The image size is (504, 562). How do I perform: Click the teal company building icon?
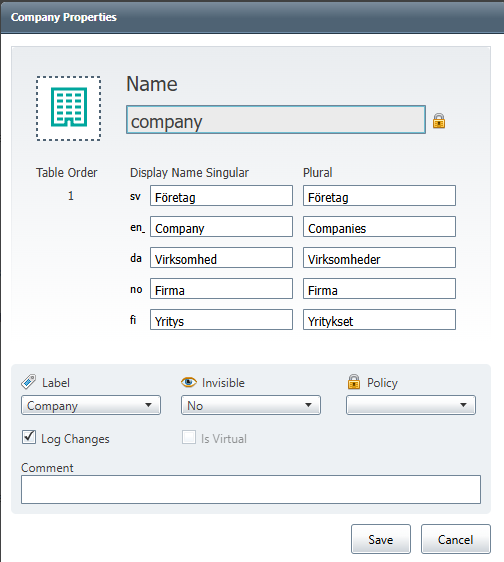(x=68, y=108)
